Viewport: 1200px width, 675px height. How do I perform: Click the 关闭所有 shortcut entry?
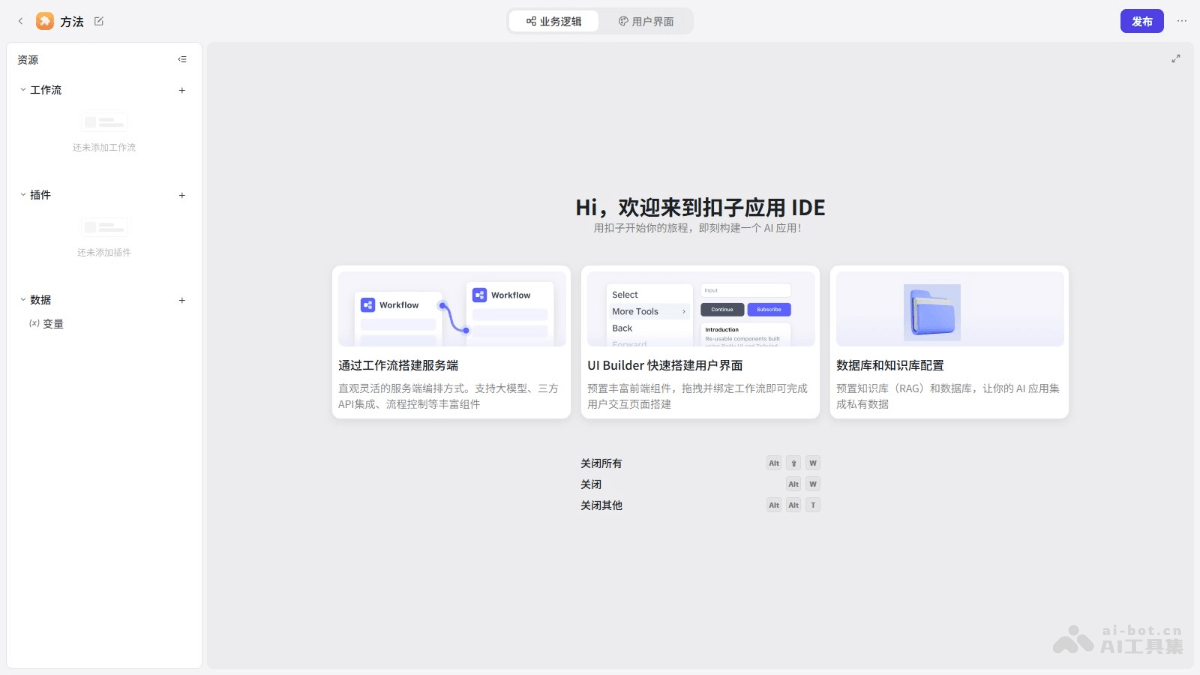point(601,463)
